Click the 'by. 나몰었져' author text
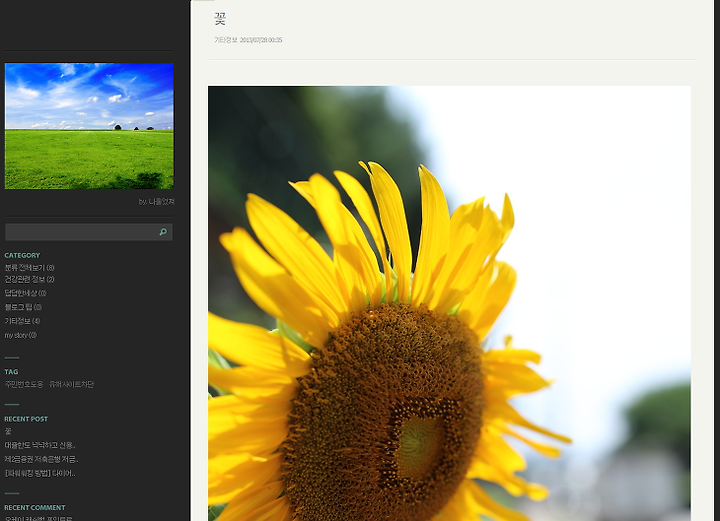The width and height of the screenshot is (720, 521). coord(156,202)
